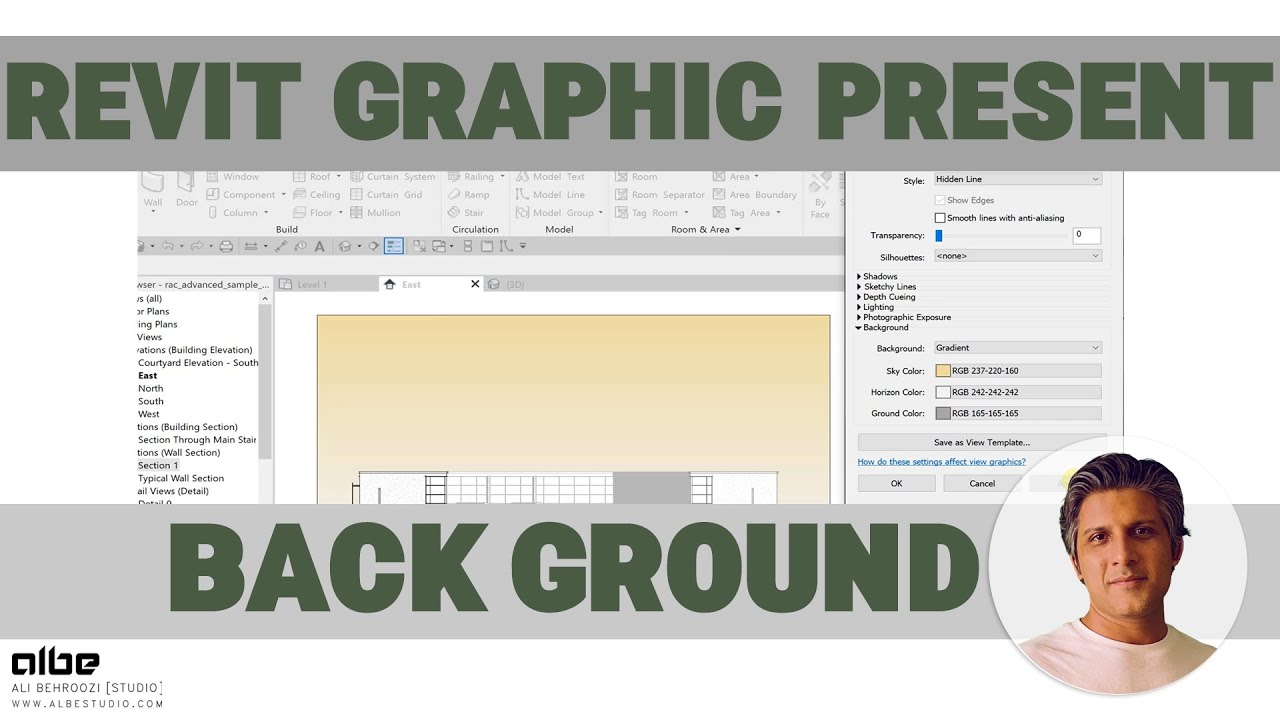
Task: Choose the Tag Room tool
Action: pos(651,213)
